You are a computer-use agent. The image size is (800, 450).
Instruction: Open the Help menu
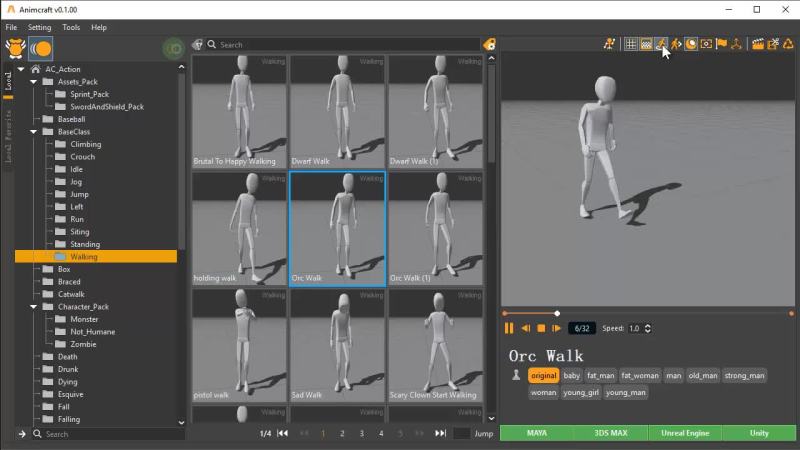[99, 28]
